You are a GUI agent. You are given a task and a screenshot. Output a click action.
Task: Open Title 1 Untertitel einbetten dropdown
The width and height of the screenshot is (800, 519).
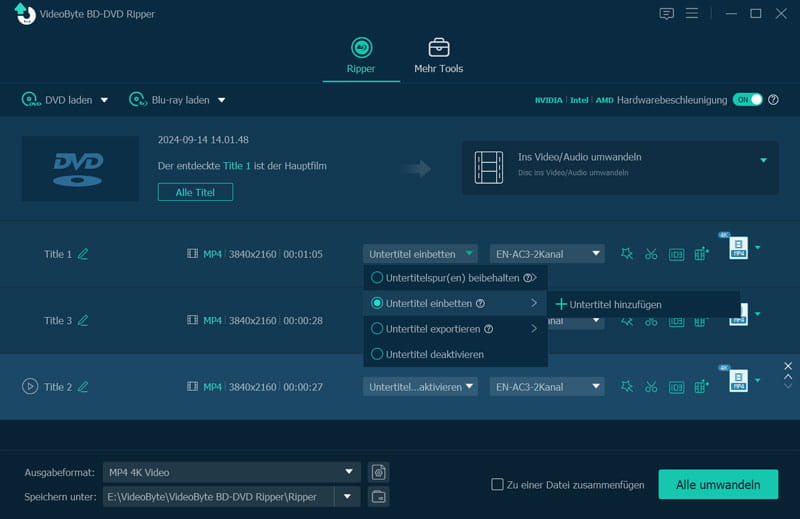point(420,254)
